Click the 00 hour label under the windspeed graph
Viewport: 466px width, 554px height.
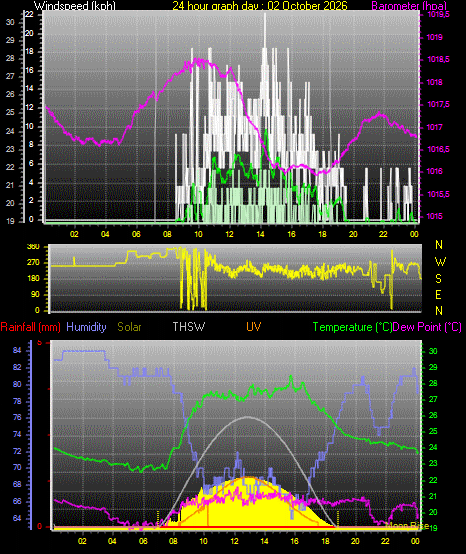coord(414,234)
